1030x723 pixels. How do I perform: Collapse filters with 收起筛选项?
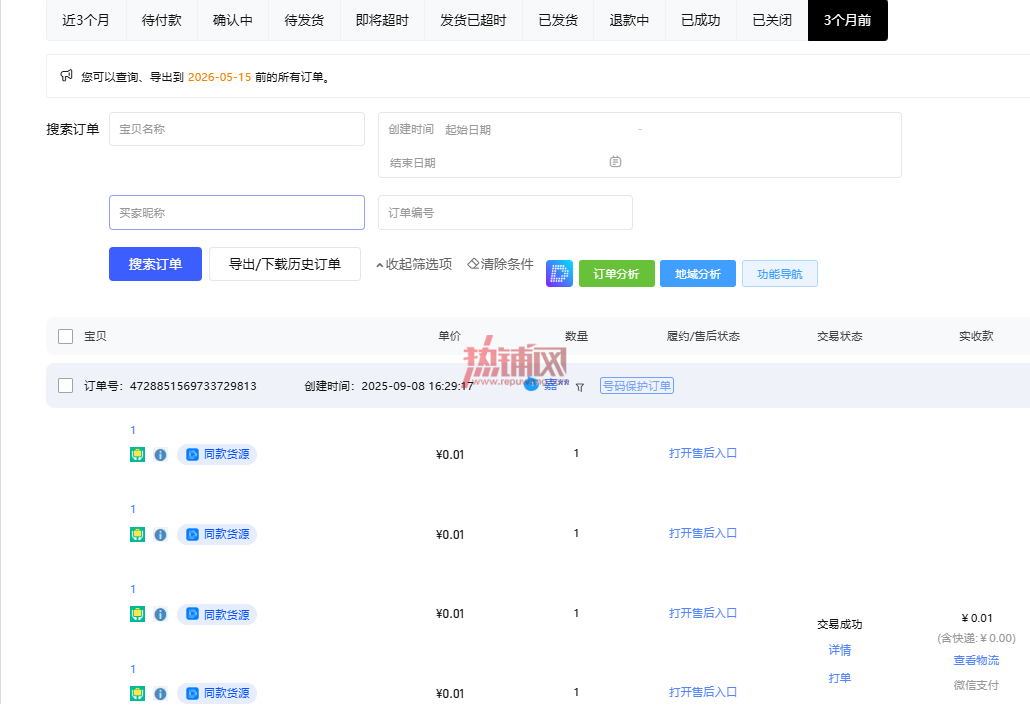(x=414, y=264)
